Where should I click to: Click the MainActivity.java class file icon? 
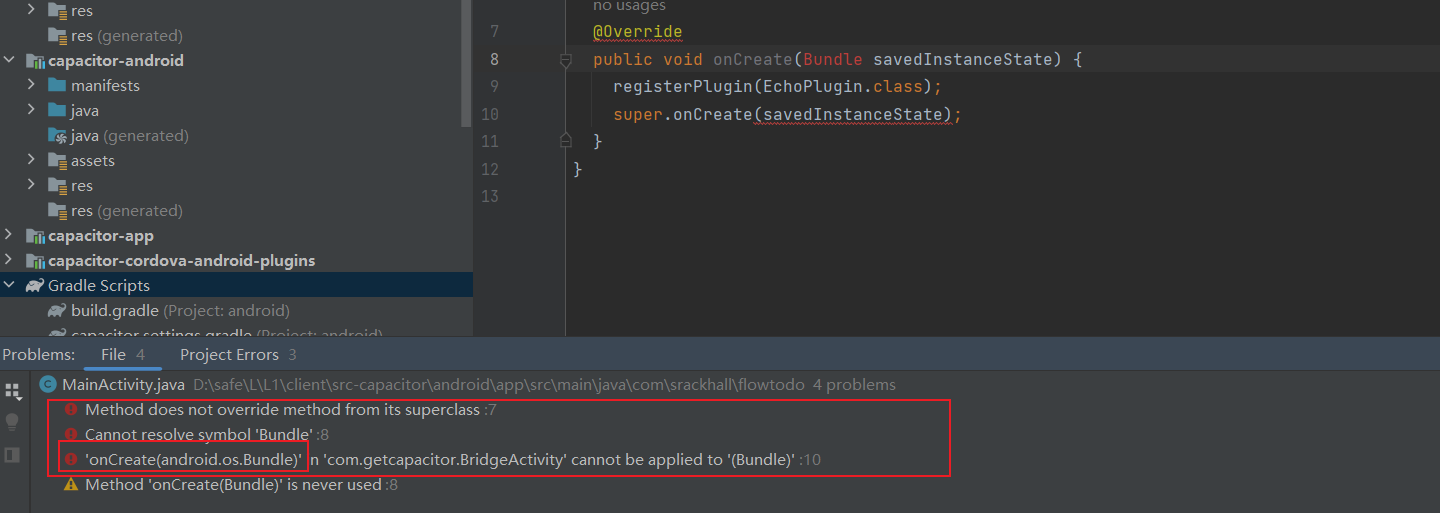coord(47,384)
